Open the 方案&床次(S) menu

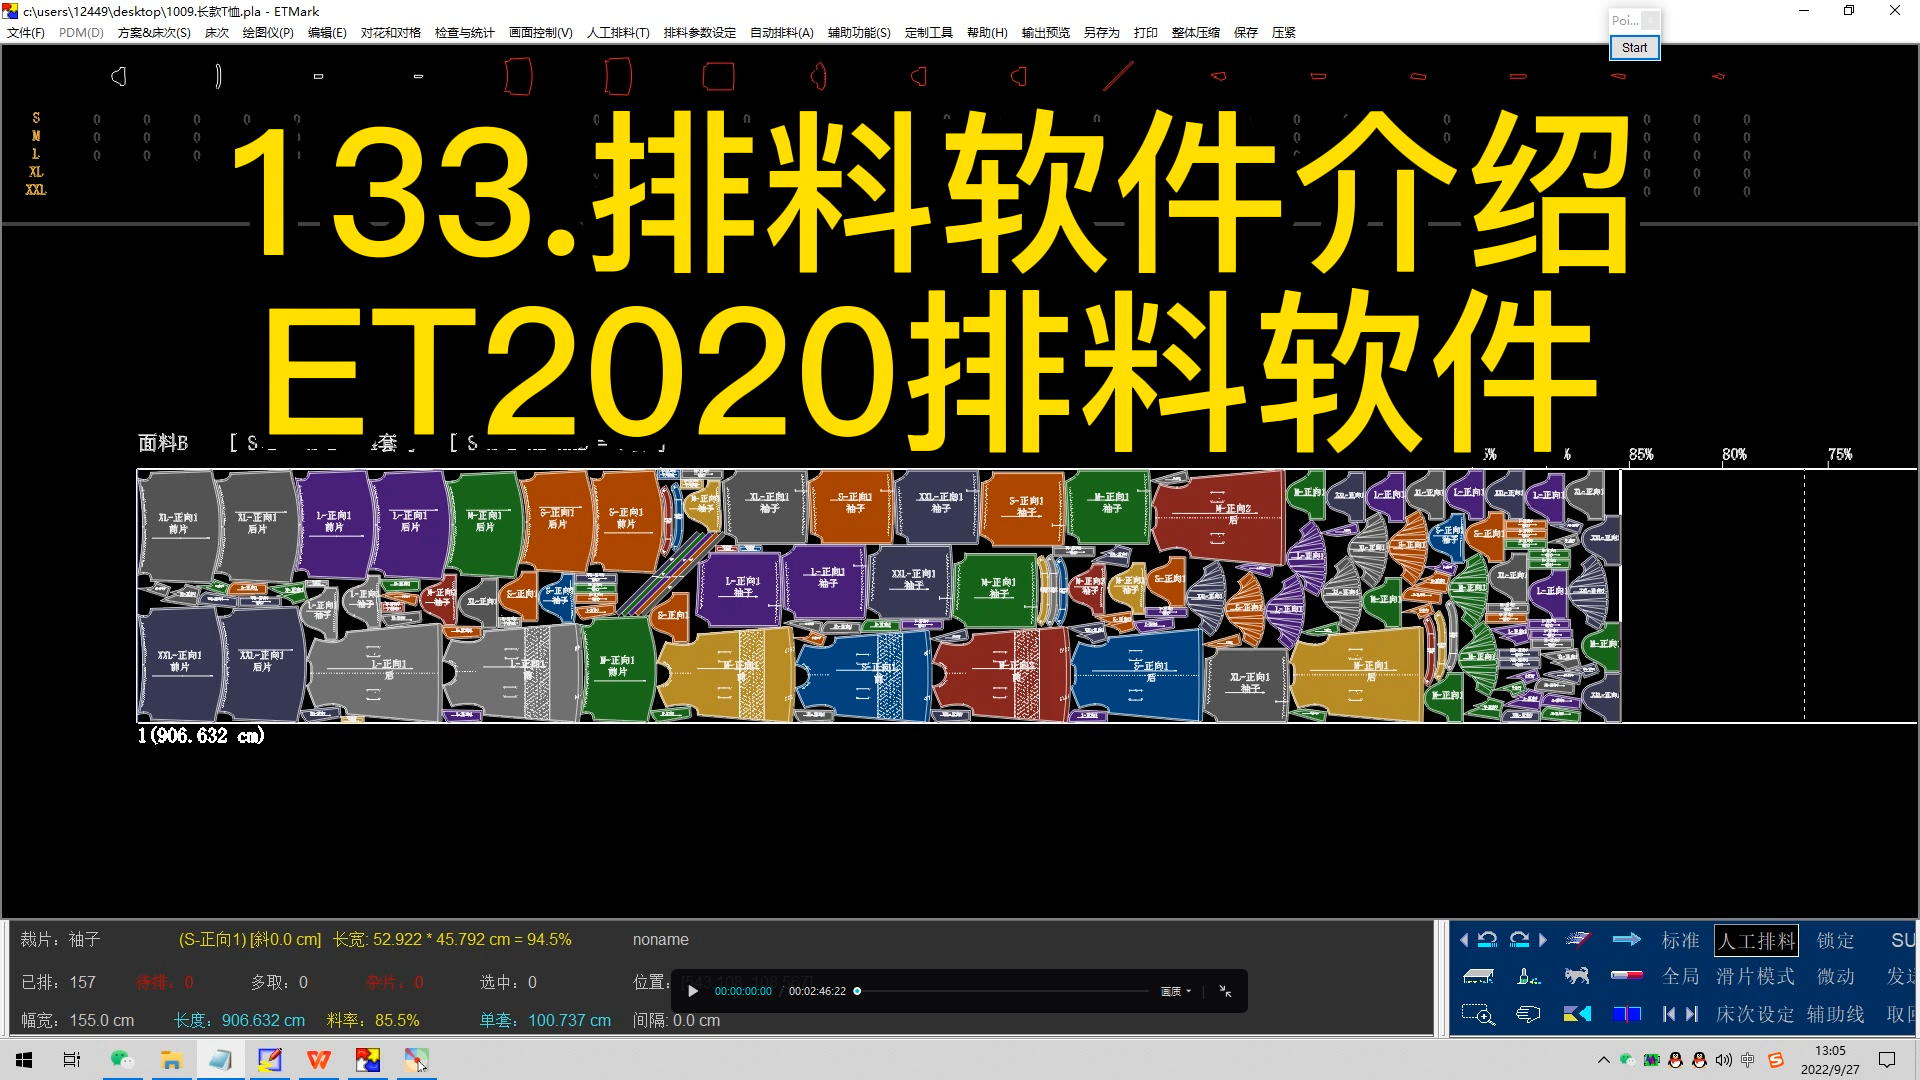154,32
